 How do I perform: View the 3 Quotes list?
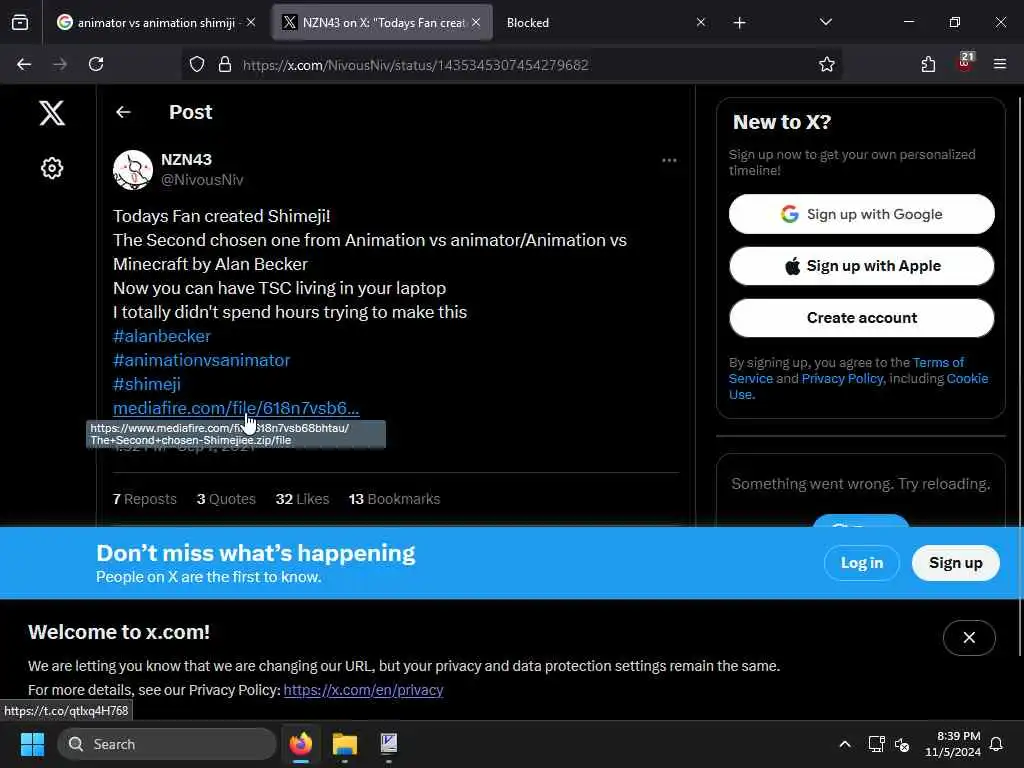[x=226, y=499]
